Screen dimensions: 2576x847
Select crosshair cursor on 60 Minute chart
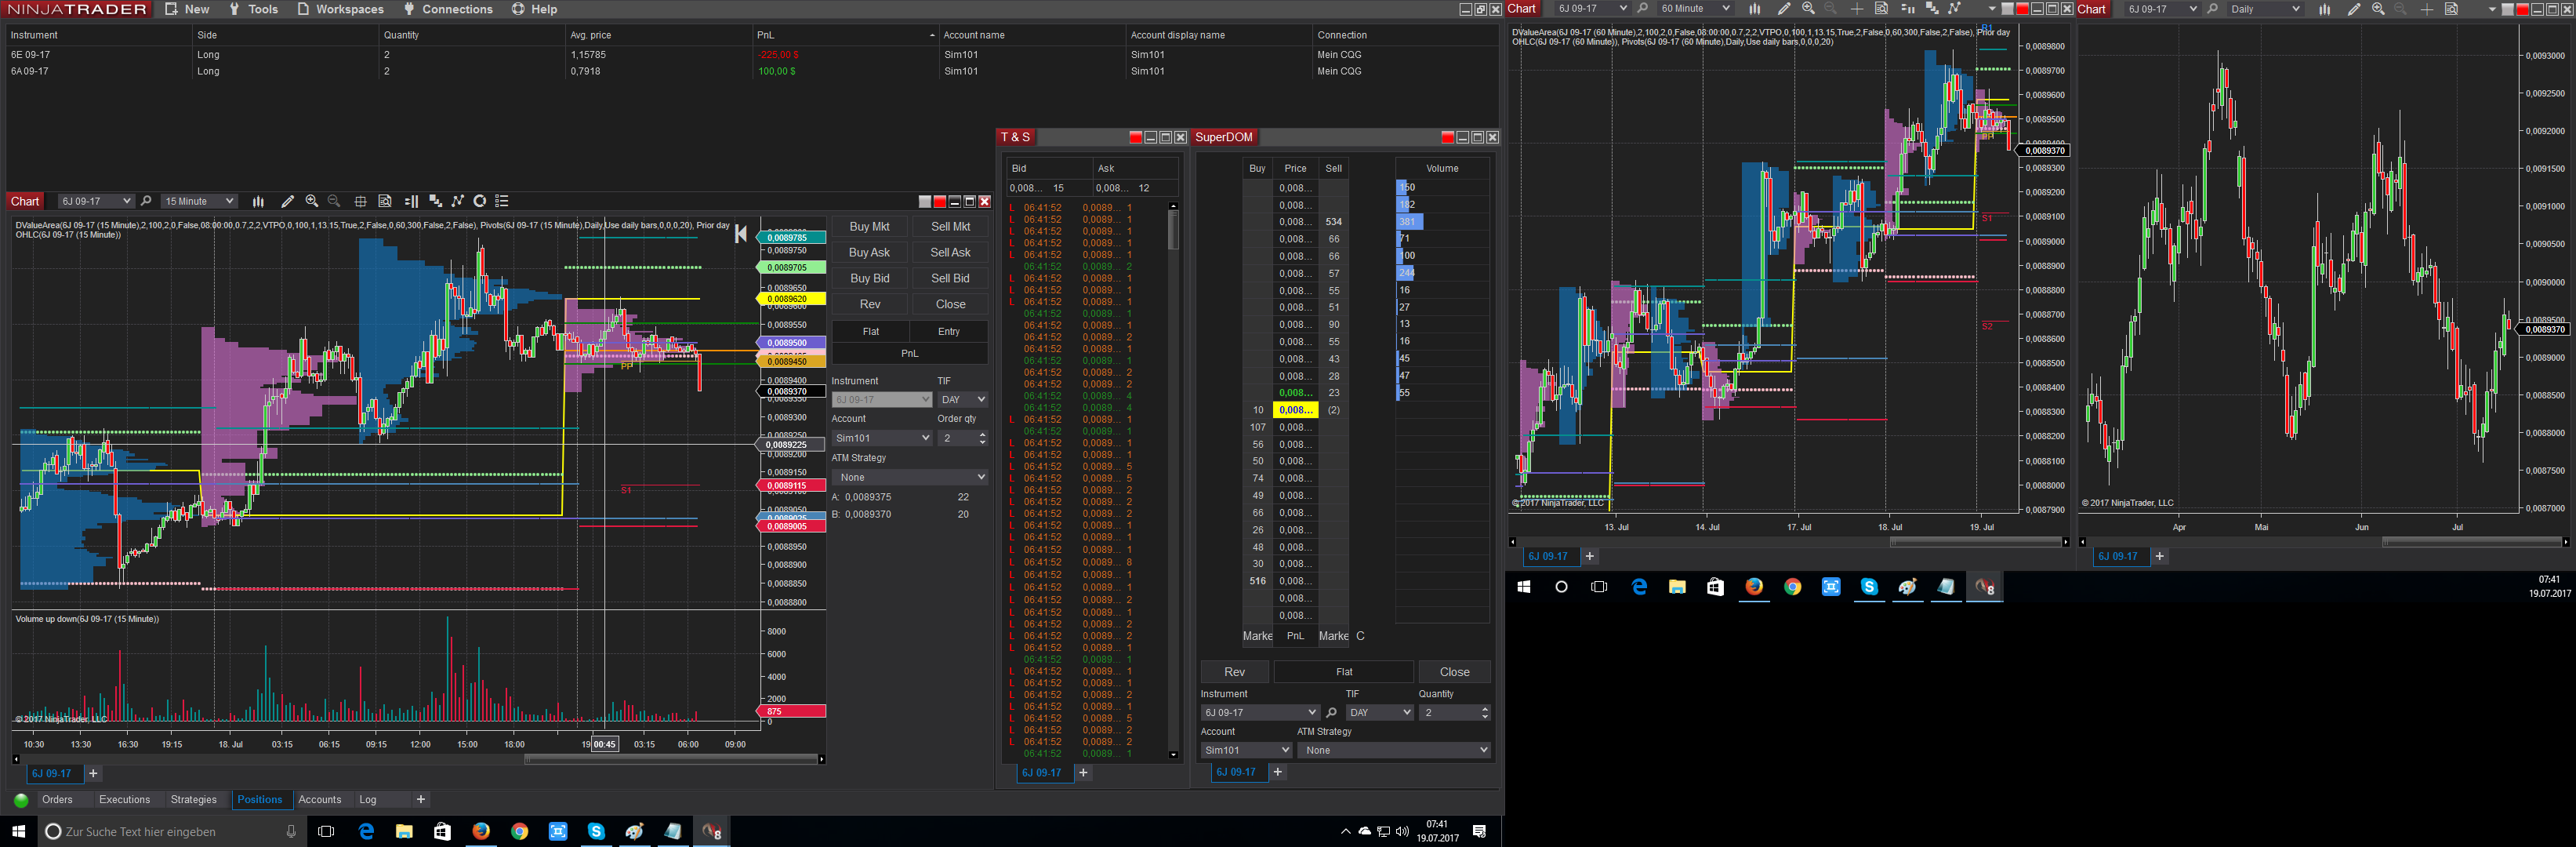(x=1856, y=9)
